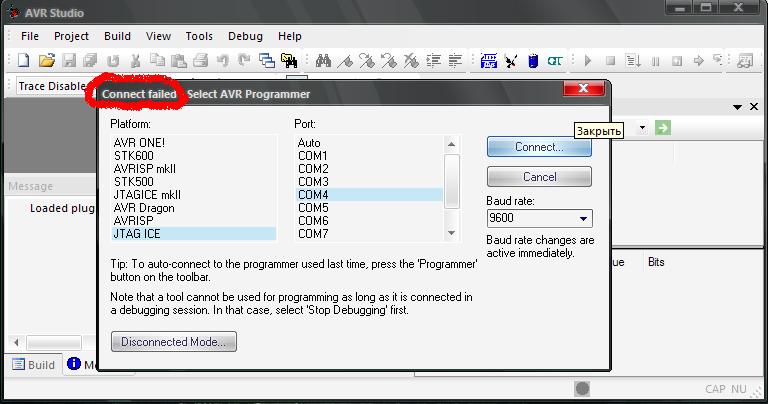Click the Copy icon in toolbar
Viewport: 768px width, 404px height.
coord(157,61)
